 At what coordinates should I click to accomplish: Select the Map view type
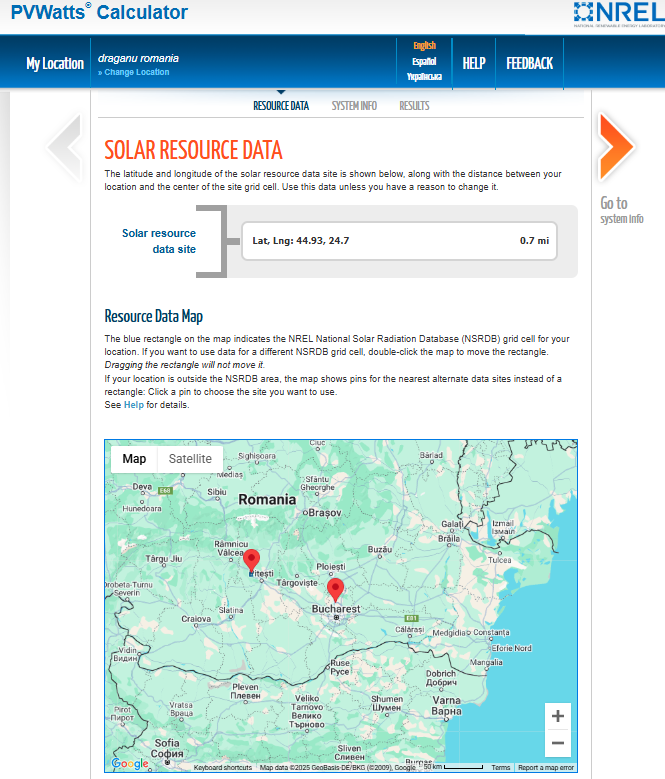[134, 459]
